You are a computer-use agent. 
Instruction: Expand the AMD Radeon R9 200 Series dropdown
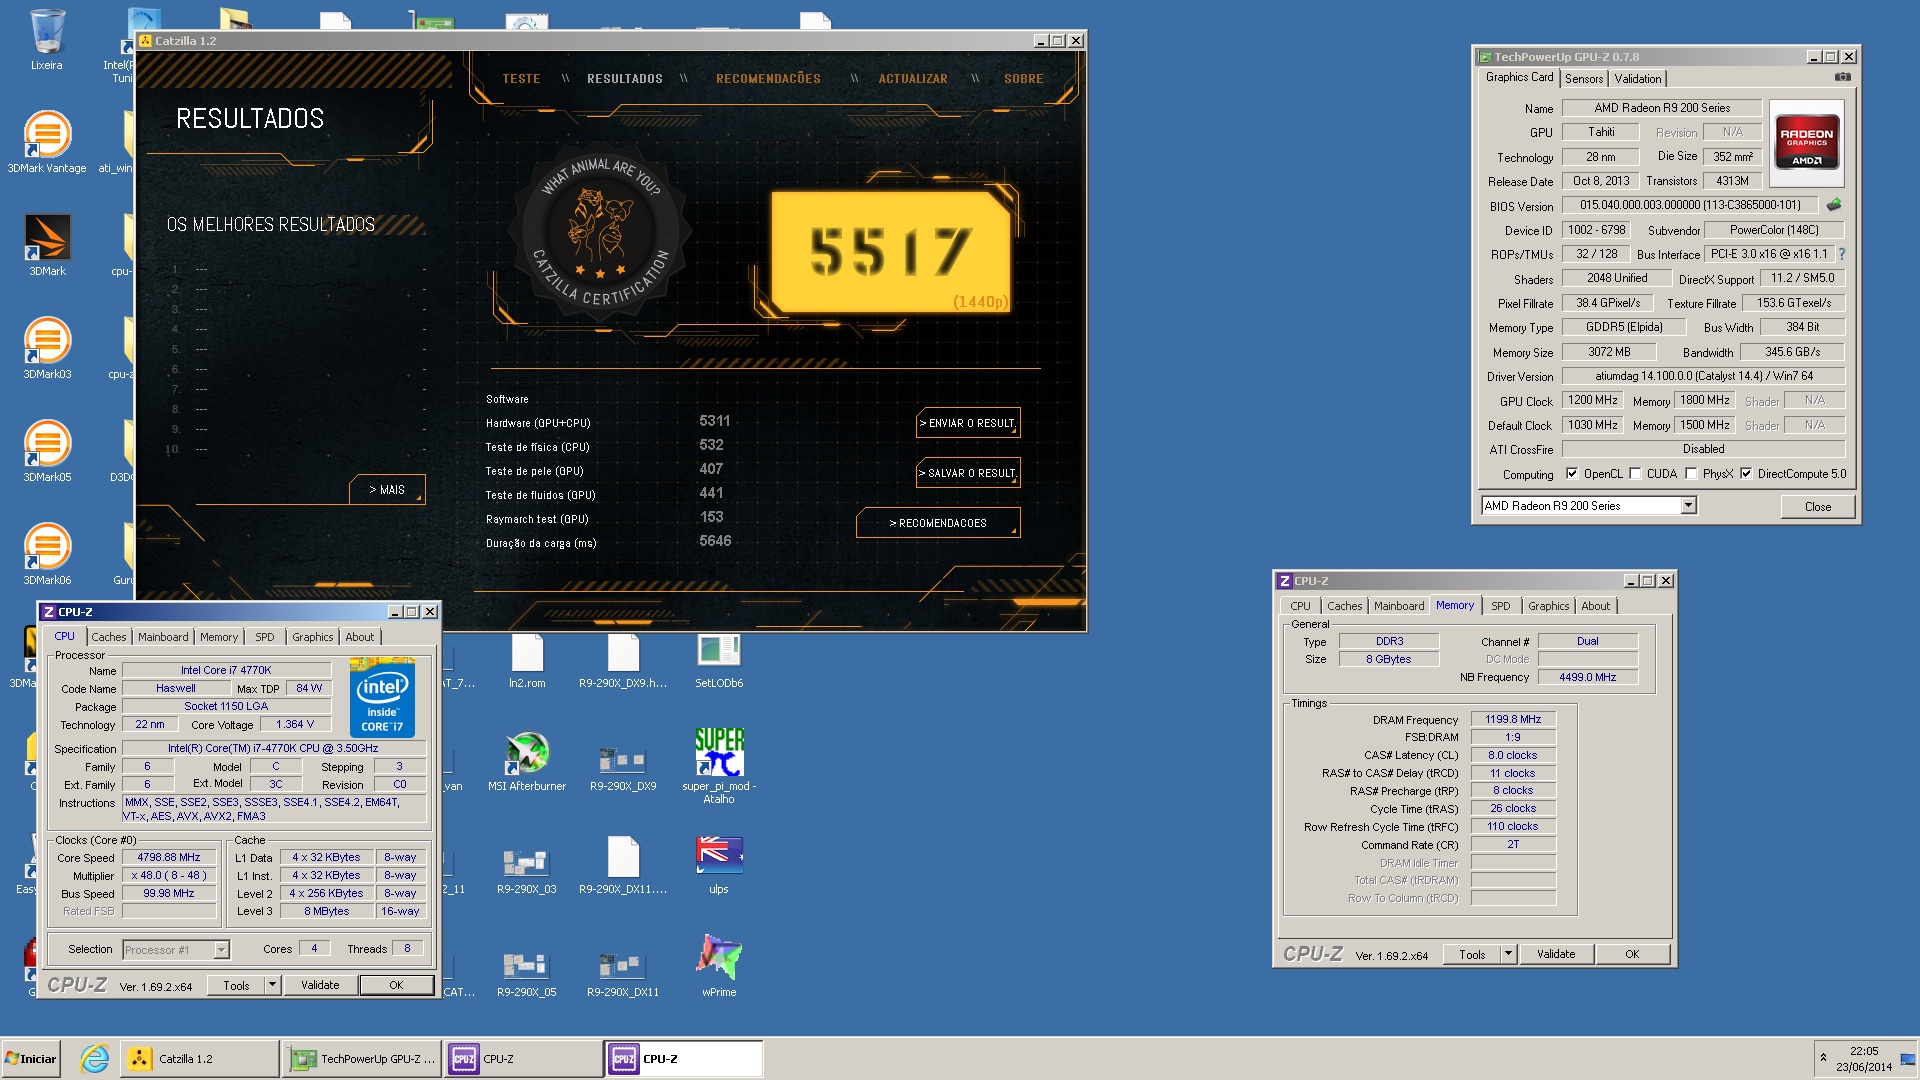[x=1688, y=506]
